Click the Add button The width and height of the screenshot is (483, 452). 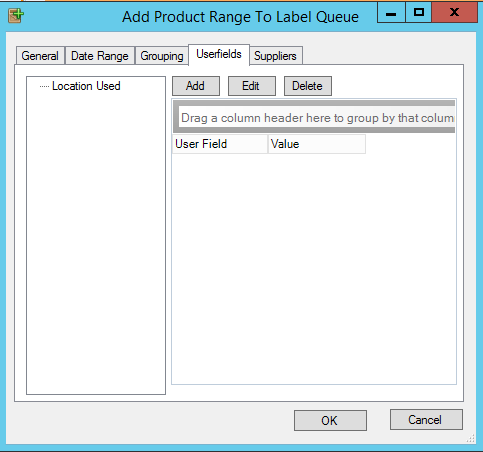[x=196, y=86]
